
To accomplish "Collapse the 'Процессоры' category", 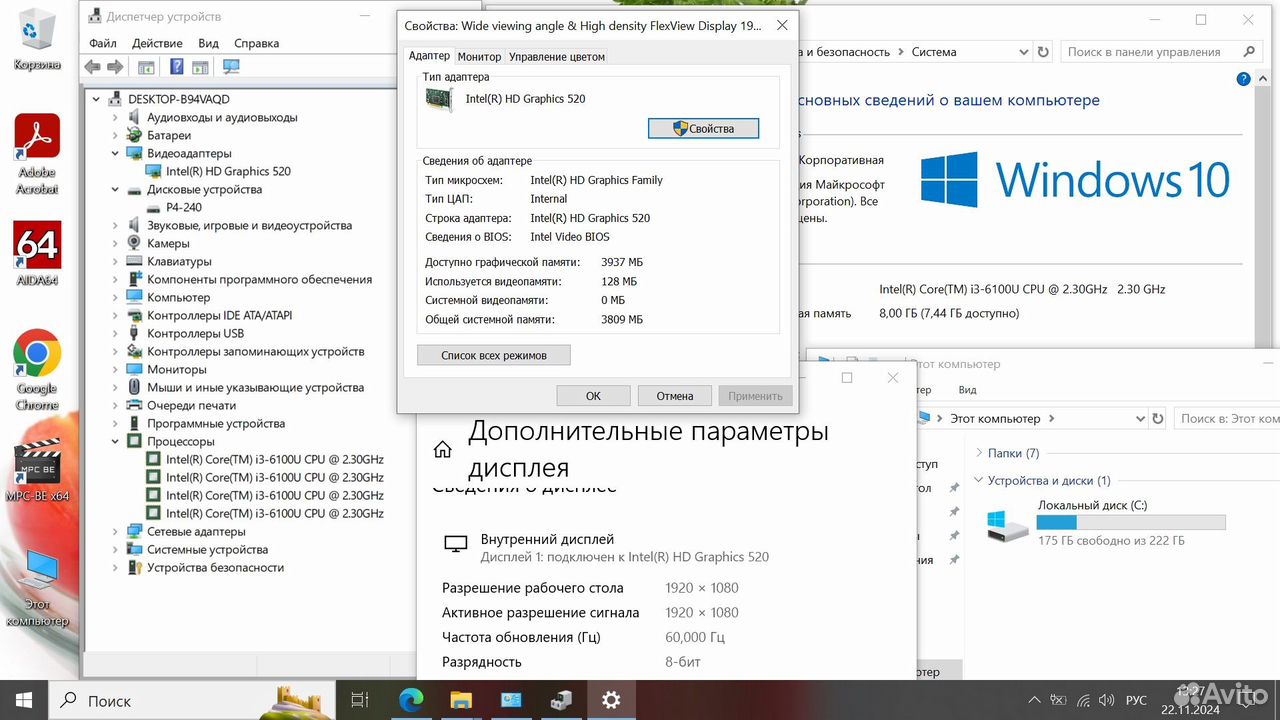I will [x=116, y=441].
